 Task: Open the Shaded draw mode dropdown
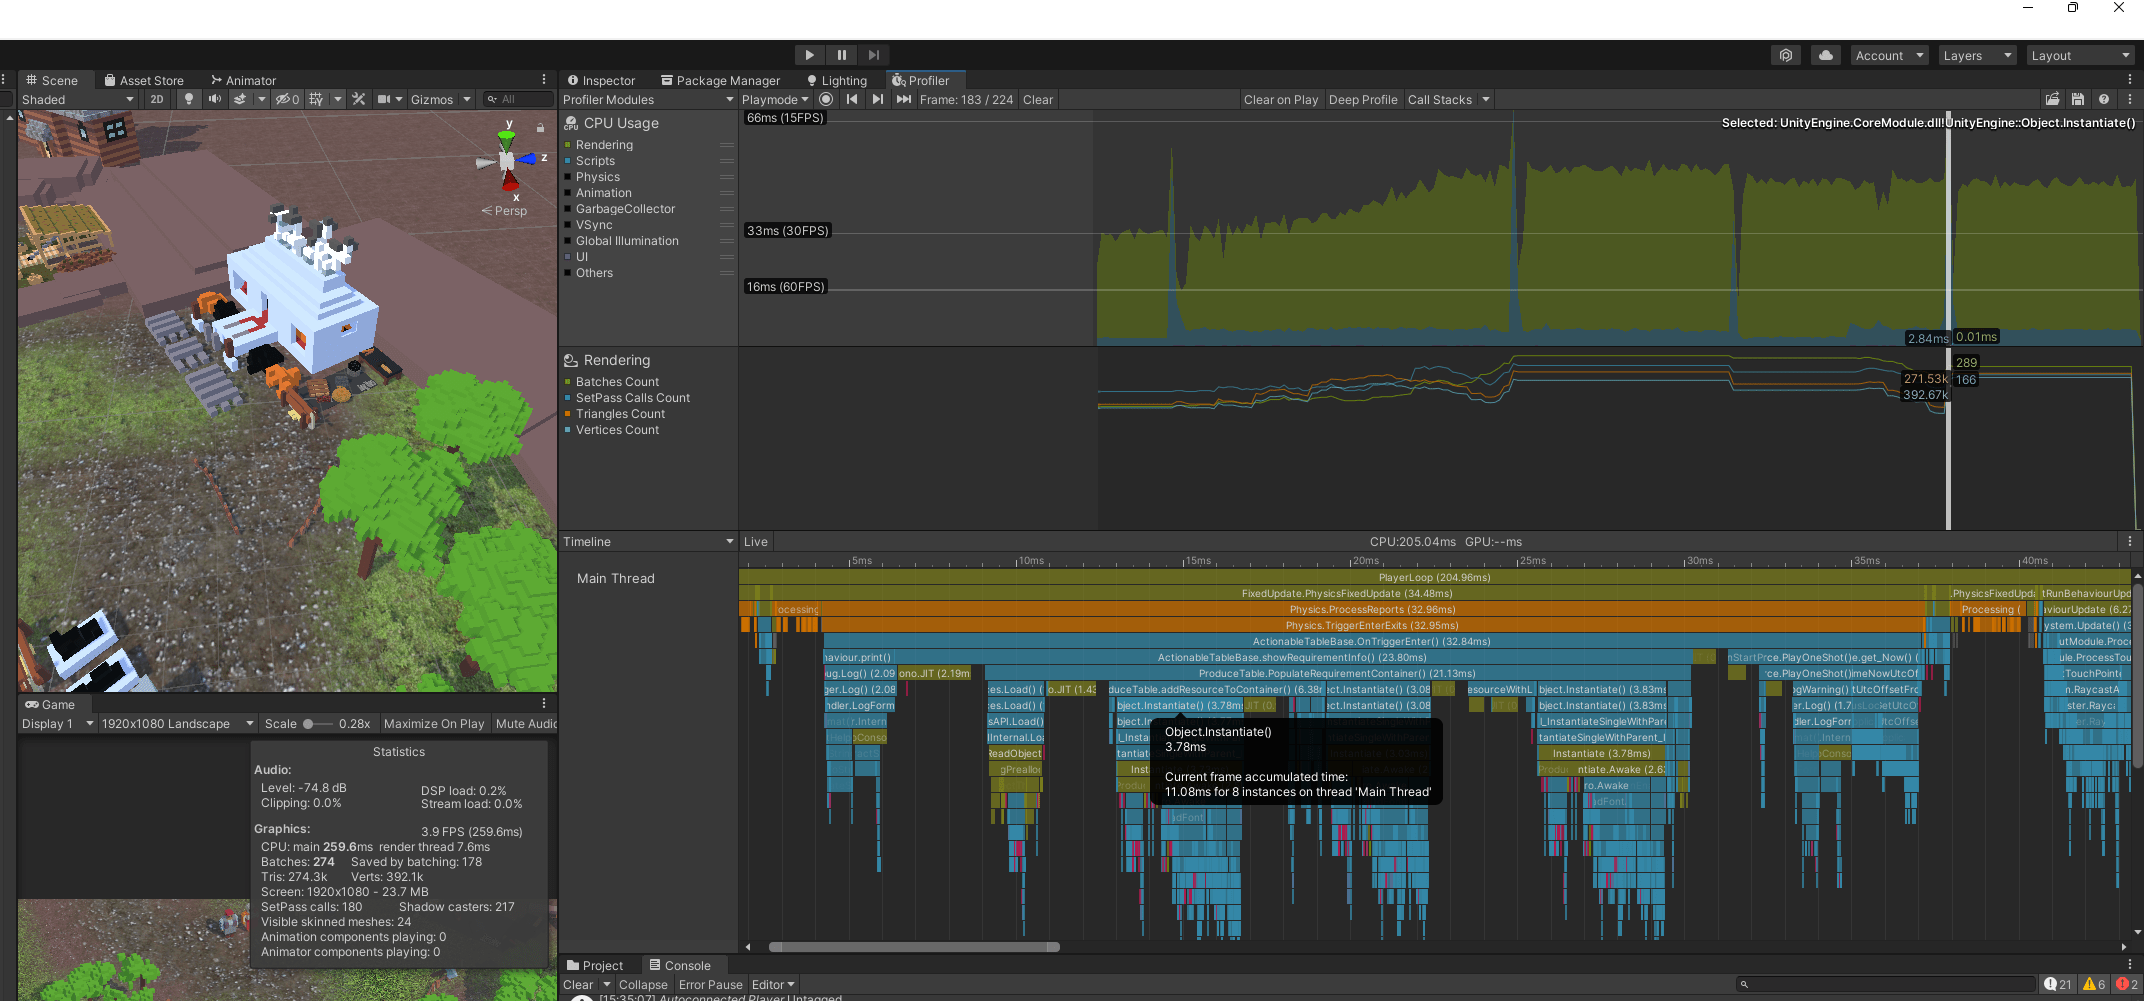77,99
